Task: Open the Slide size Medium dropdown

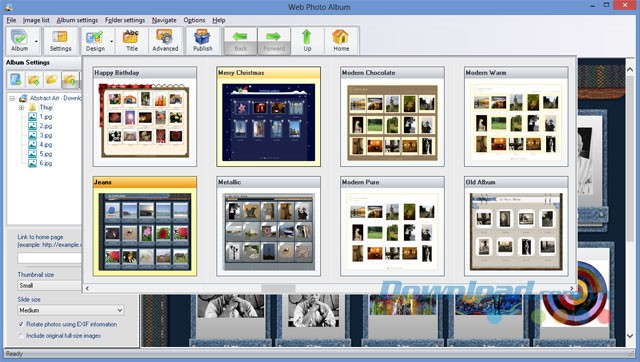Action: click(x=71, y=310)
